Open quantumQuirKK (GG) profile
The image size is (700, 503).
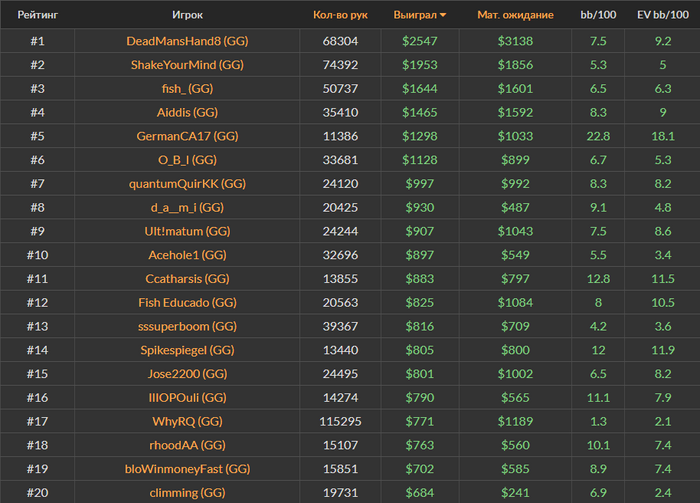point(188,183)
